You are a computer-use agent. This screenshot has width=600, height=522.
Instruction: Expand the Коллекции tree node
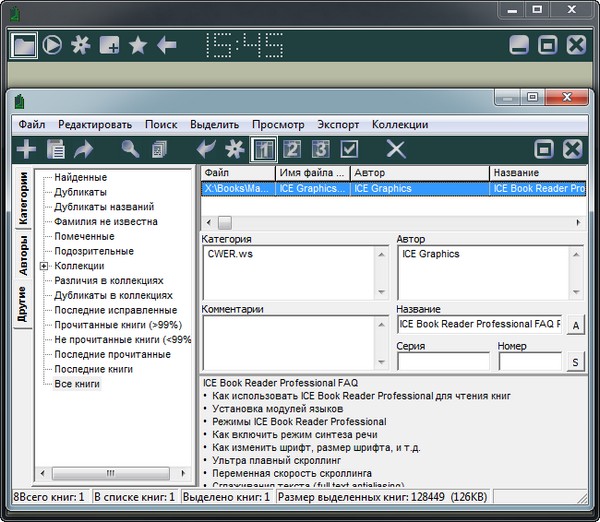(44, 266)
